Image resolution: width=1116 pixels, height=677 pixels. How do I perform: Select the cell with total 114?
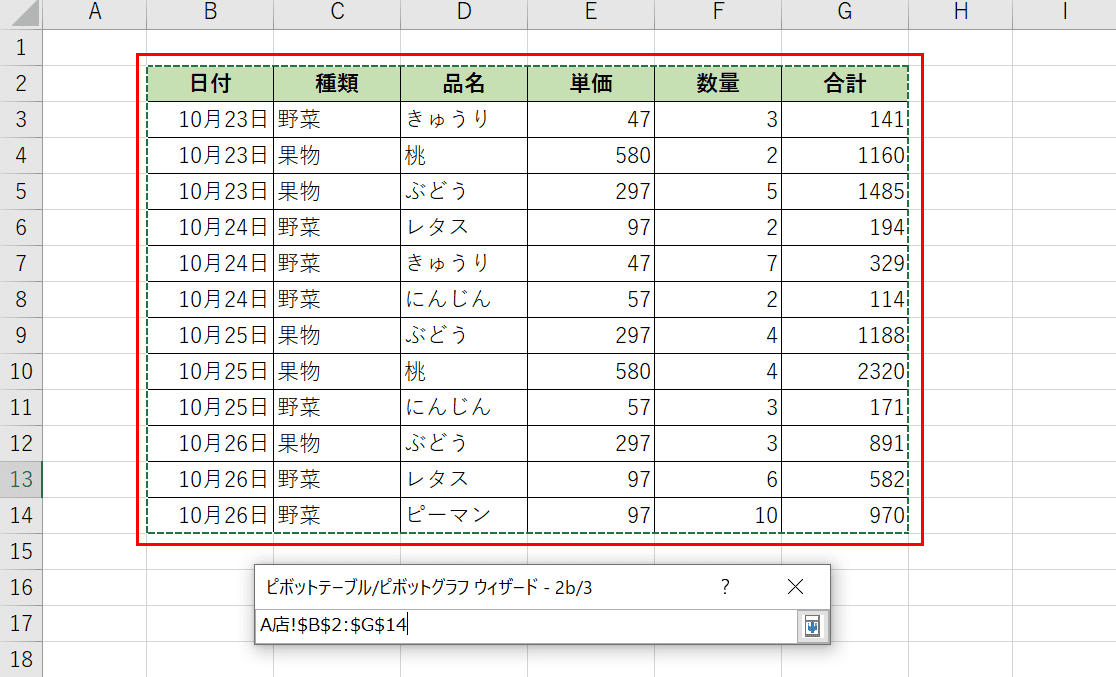pyautogui.click(x=845, y=299)
